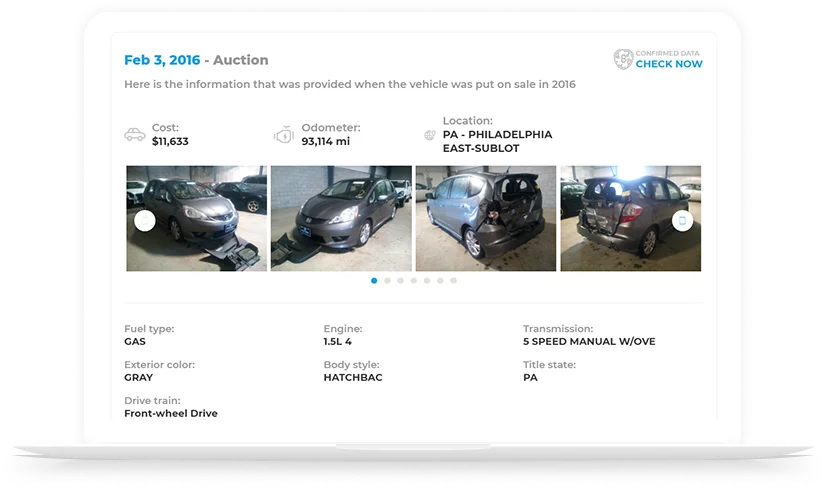
Task: Open fourth photo of rear collision damage
Action: 631,218
